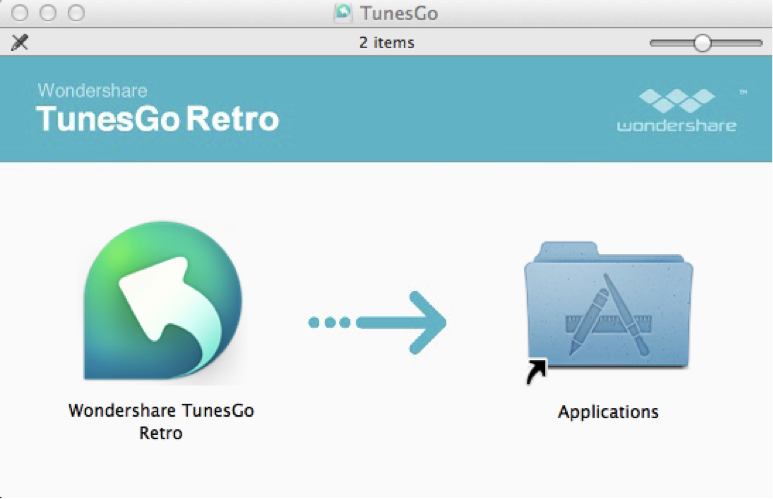Select the Applications folder shortcut icon
The width and height of the screenshot is (773, 499).
[608, 311]
